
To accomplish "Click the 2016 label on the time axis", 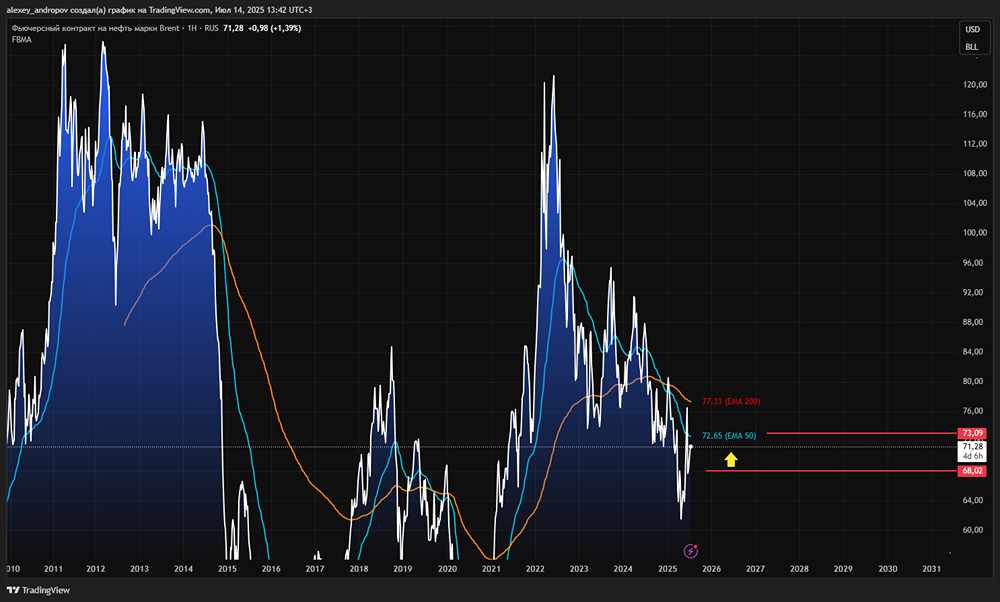I will point(271,569).
